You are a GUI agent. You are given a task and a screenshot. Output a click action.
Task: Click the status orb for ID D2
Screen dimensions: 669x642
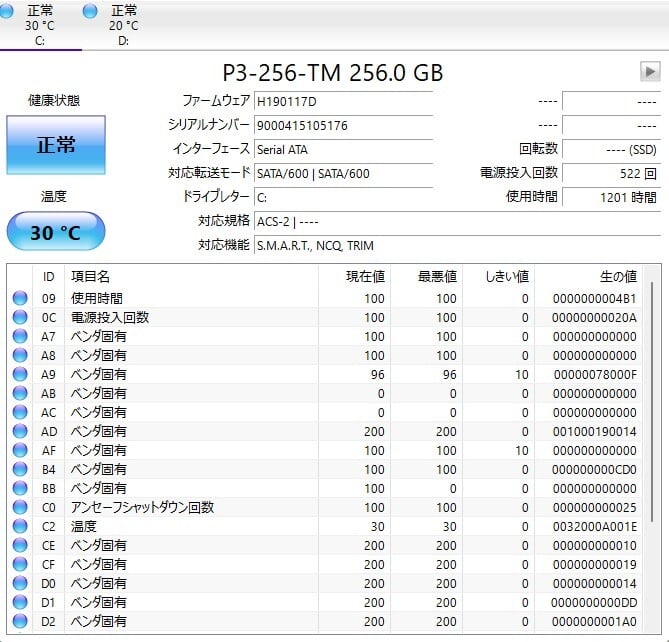(20, 622)
